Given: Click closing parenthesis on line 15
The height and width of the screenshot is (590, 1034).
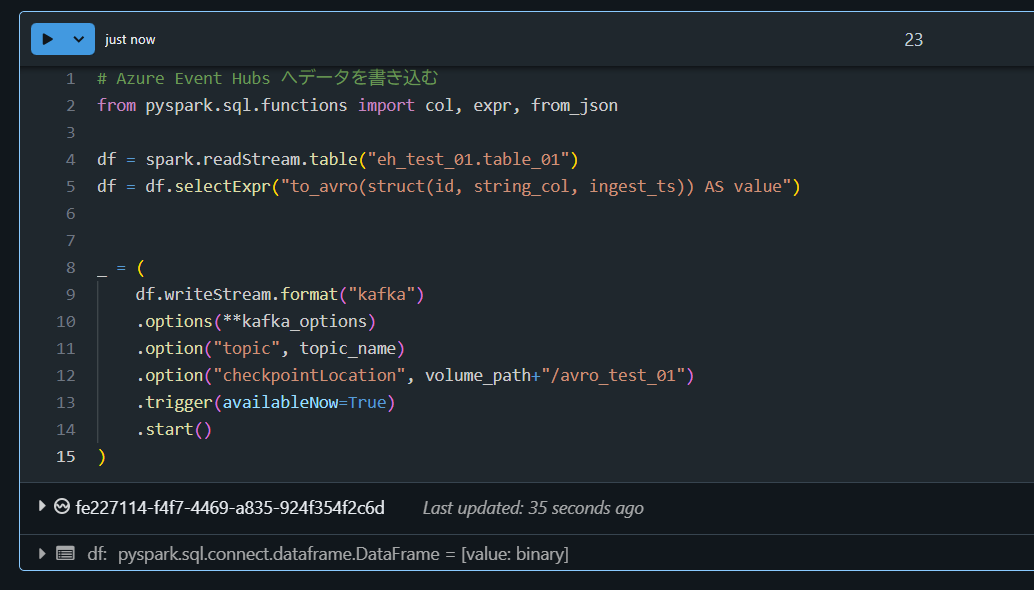Looking at the screenshot, I should coord(102,456).
